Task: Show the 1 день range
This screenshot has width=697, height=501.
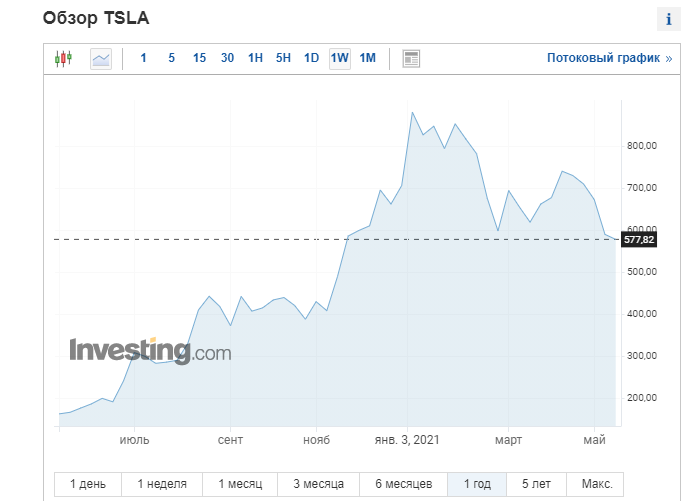Action: click(x=88, y=484)
